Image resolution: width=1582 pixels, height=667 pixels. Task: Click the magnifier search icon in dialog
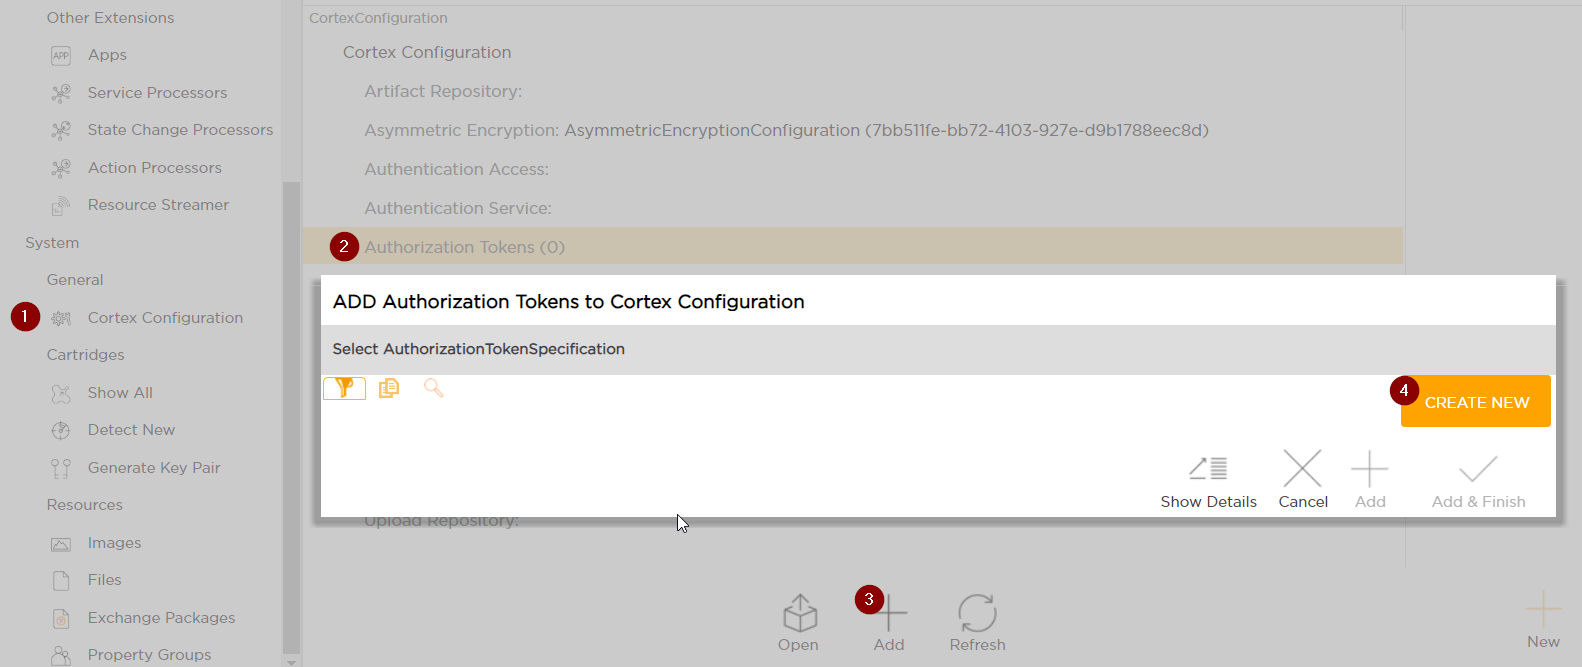(433, 388)
